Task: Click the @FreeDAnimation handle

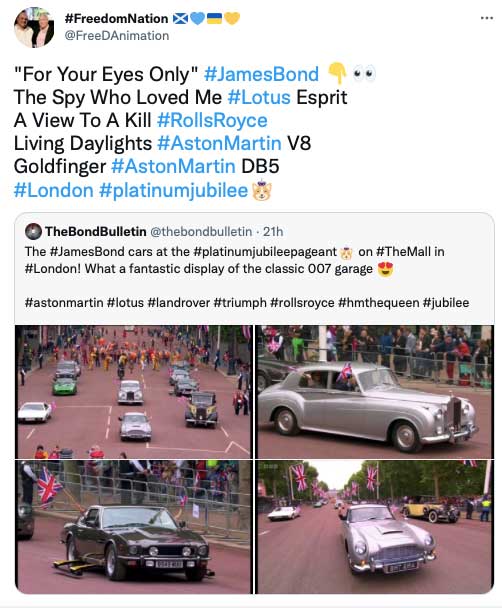Action: pyautogui.click(x=117, y=36)
